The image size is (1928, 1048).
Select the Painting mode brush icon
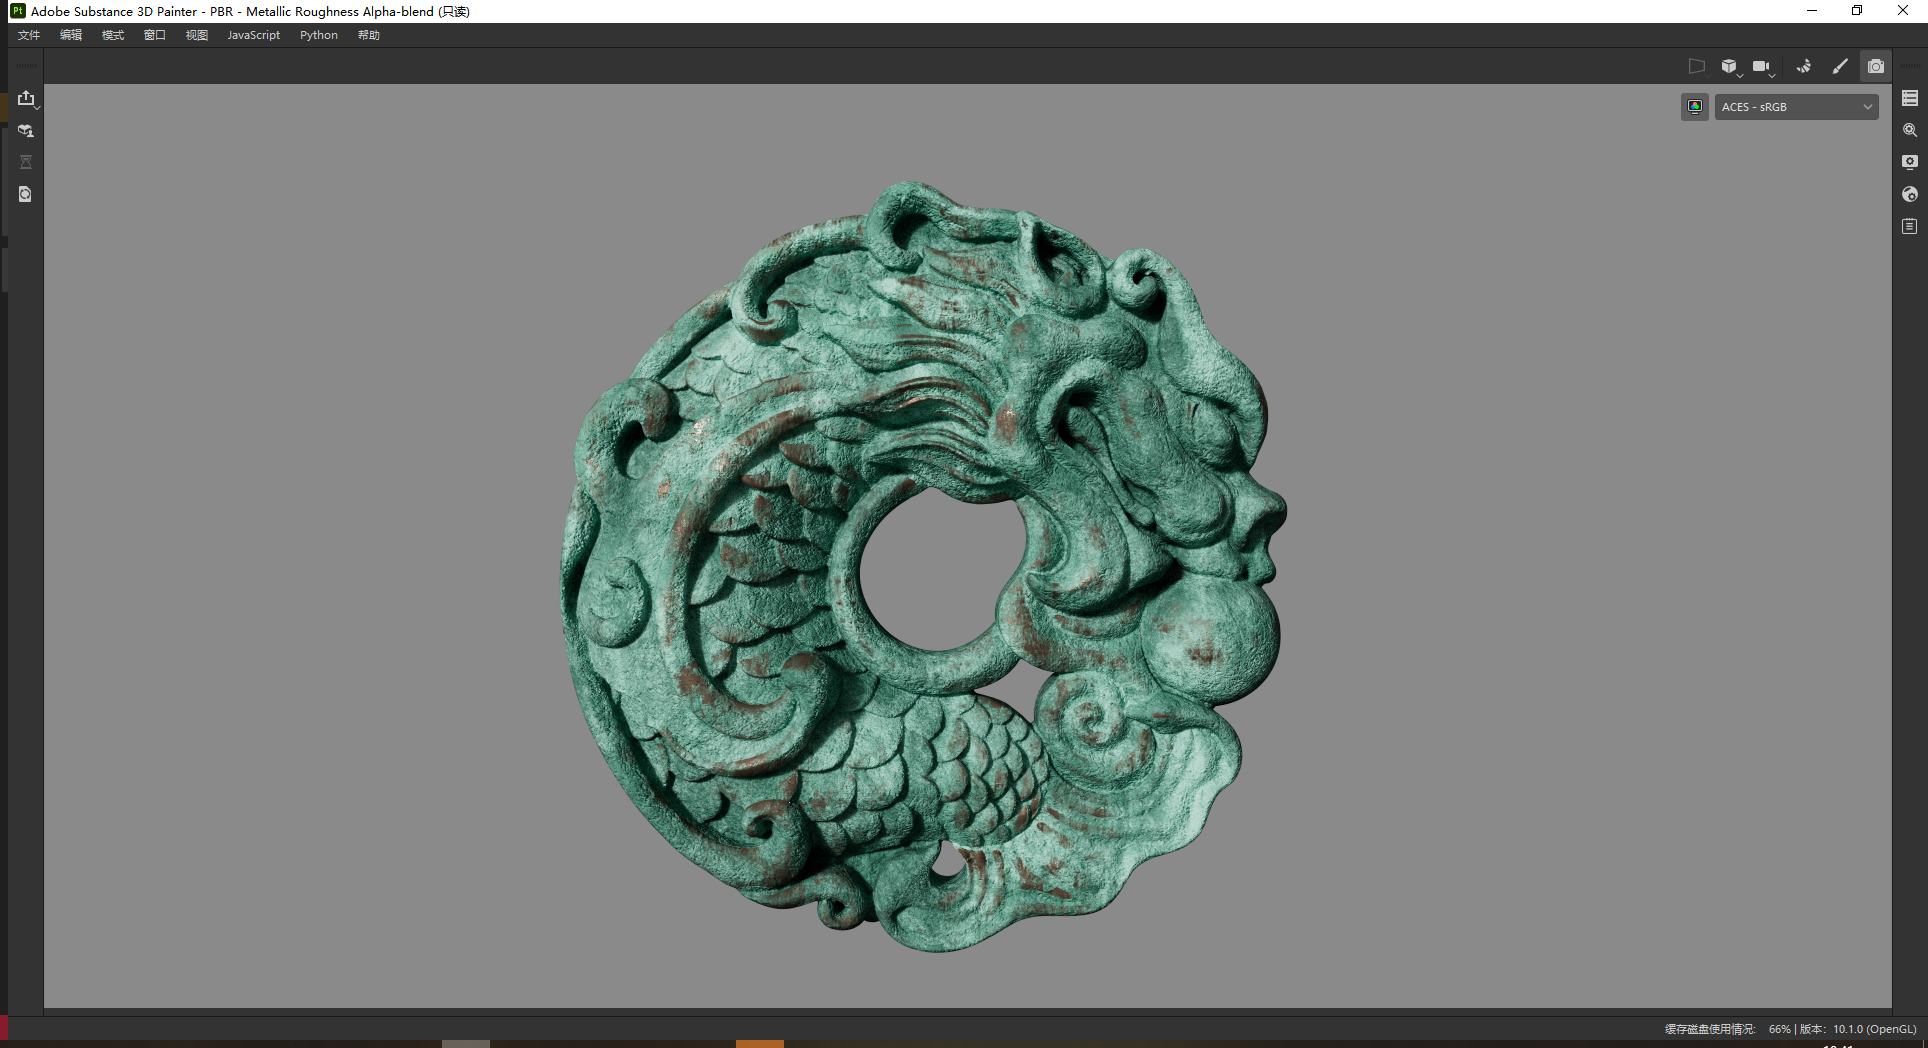[x=1839, y=67]
